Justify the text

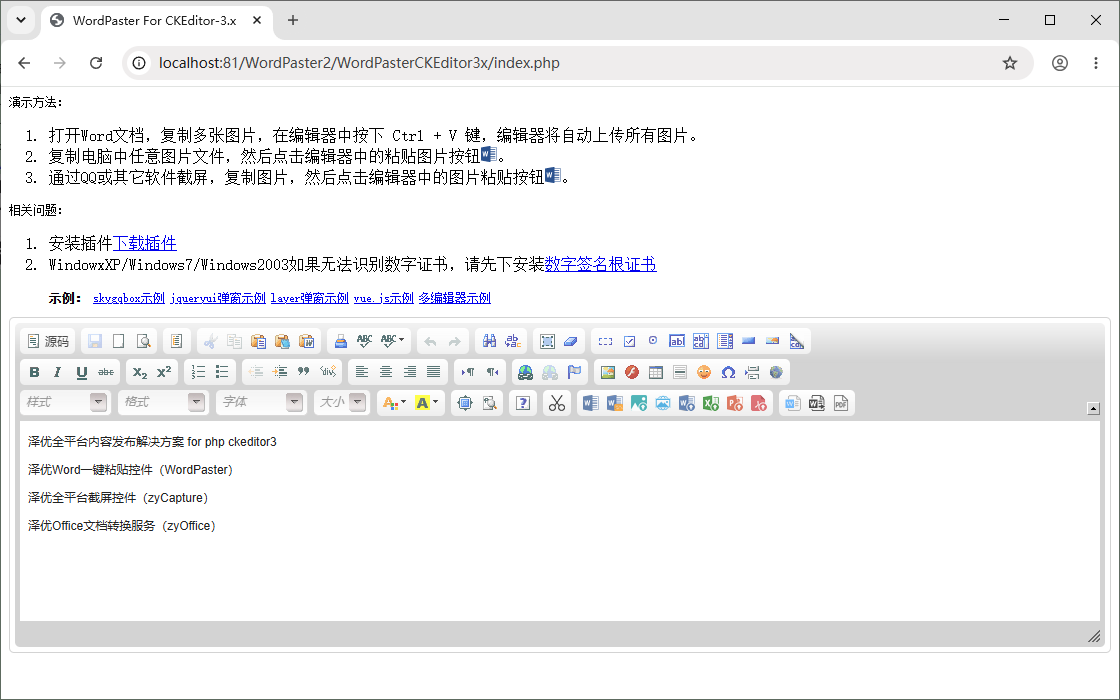(434, 372)
